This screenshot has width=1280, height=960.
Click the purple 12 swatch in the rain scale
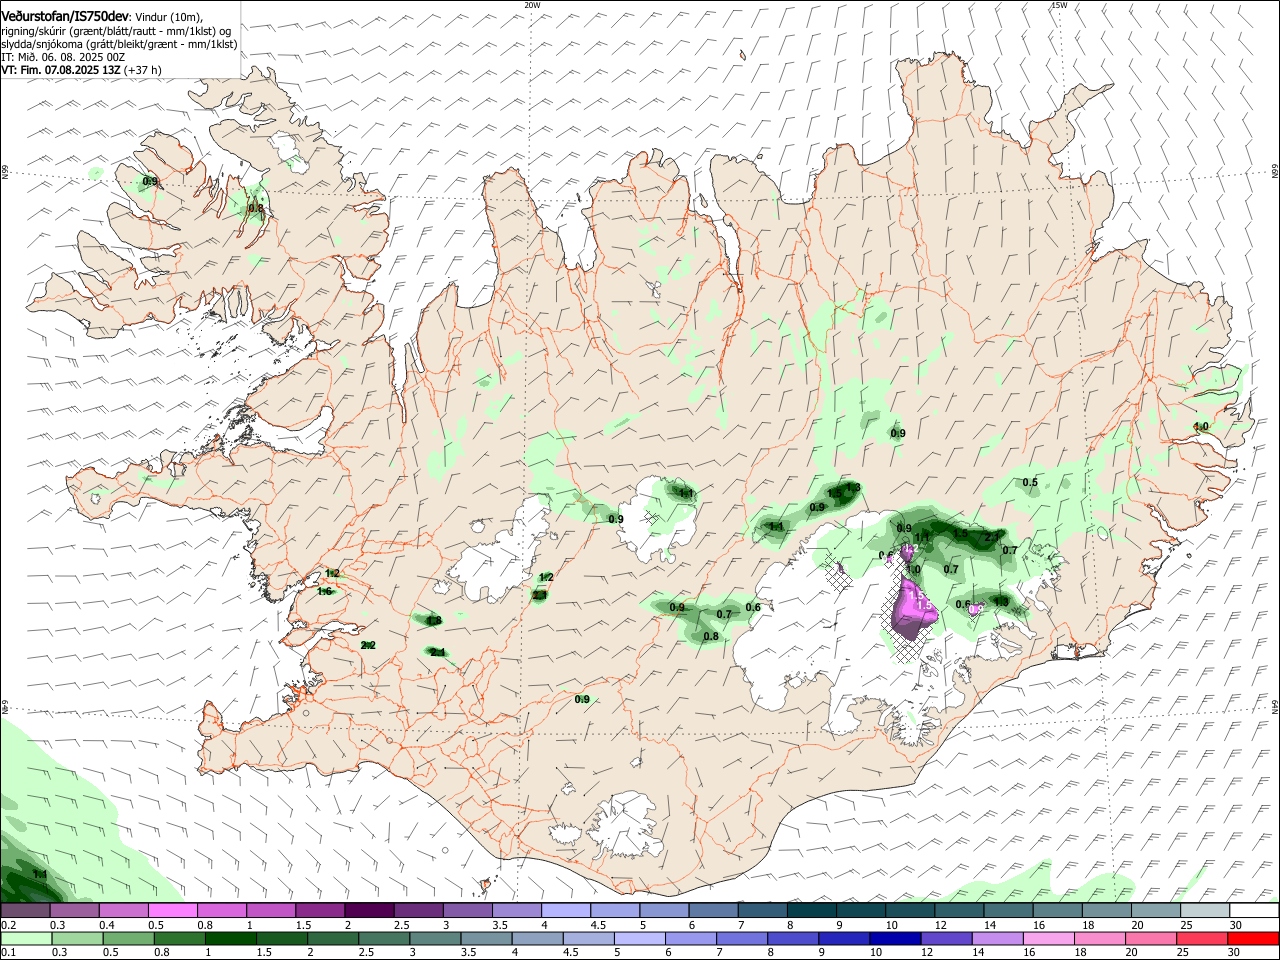click(946, 939)
